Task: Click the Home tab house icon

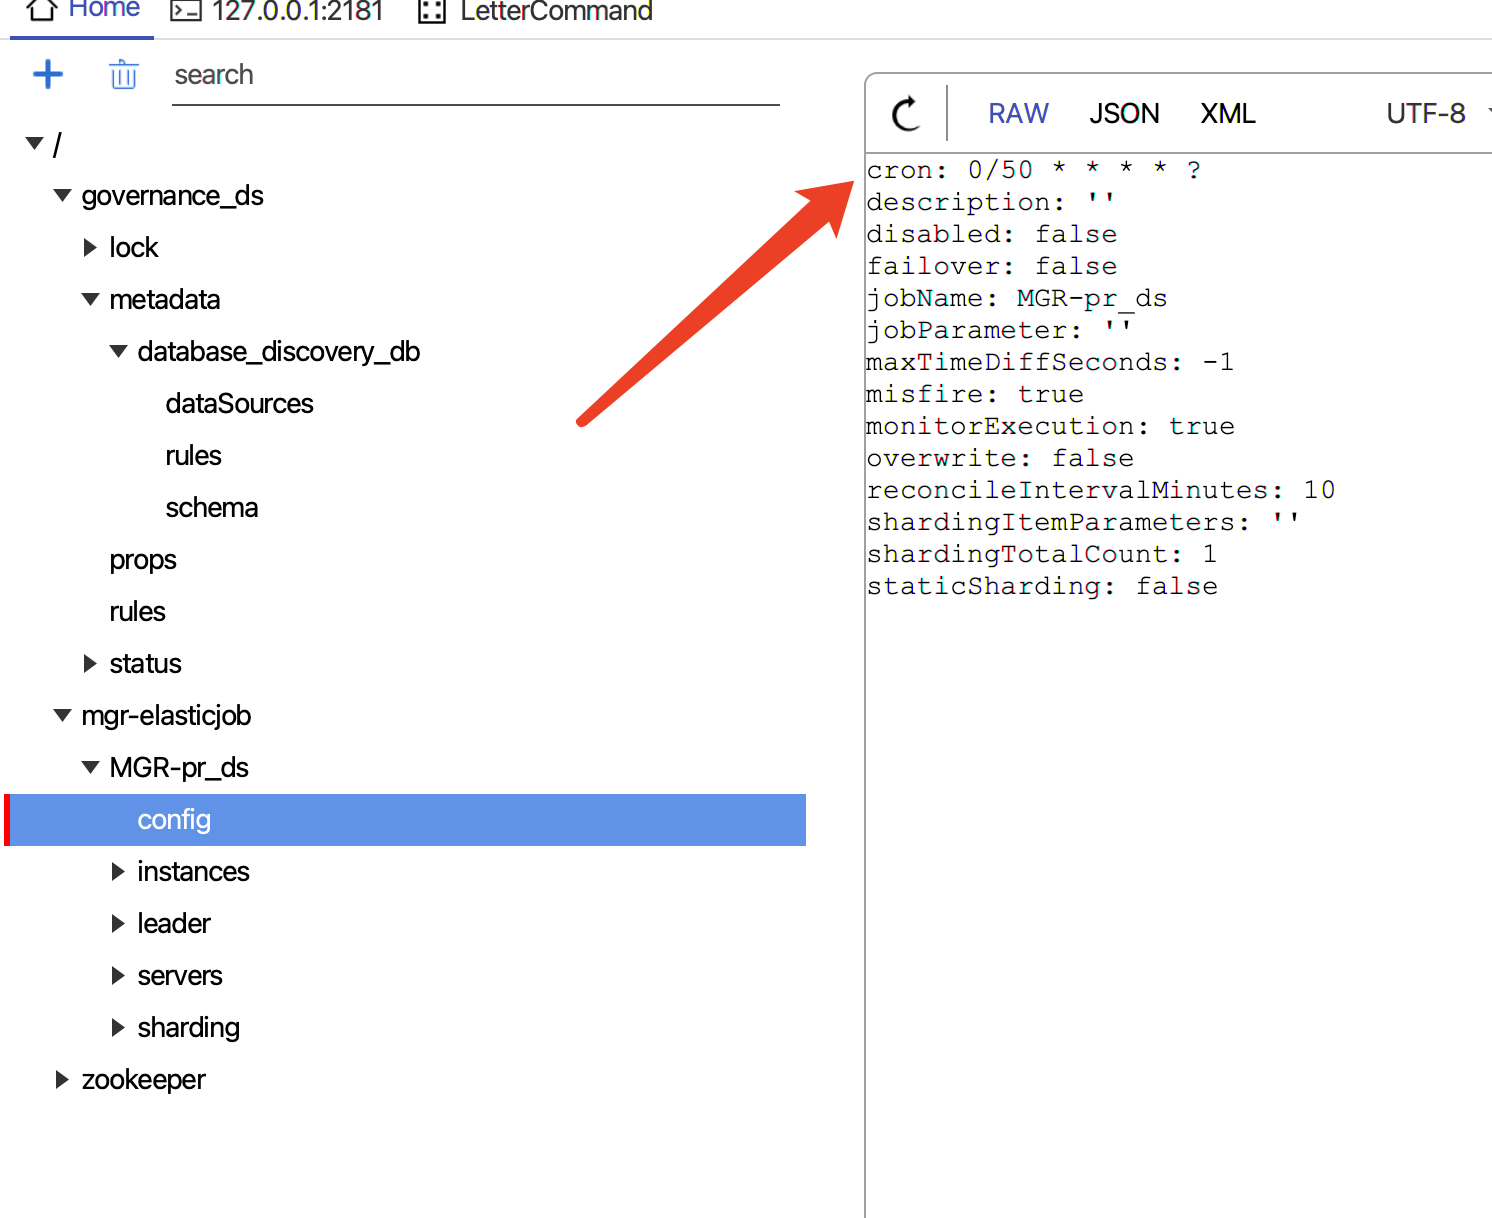Action: click(41, 10)
